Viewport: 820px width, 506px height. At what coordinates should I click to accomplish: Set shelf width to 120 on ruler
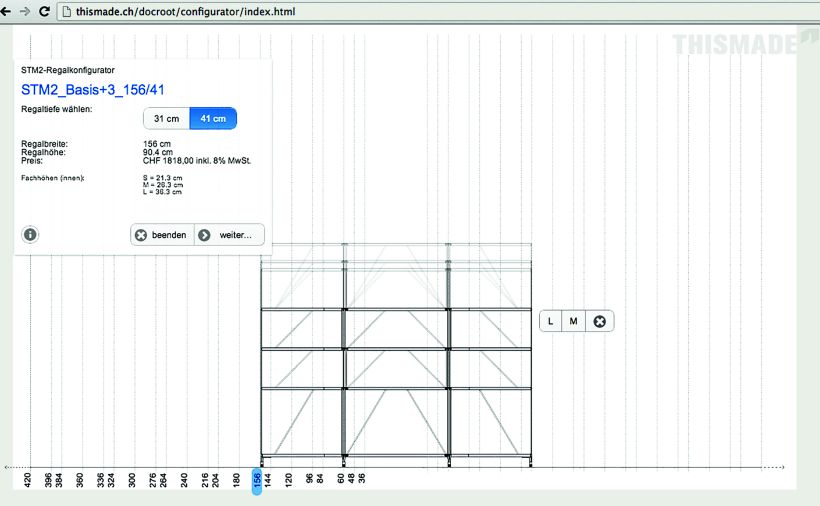point(288,480)
